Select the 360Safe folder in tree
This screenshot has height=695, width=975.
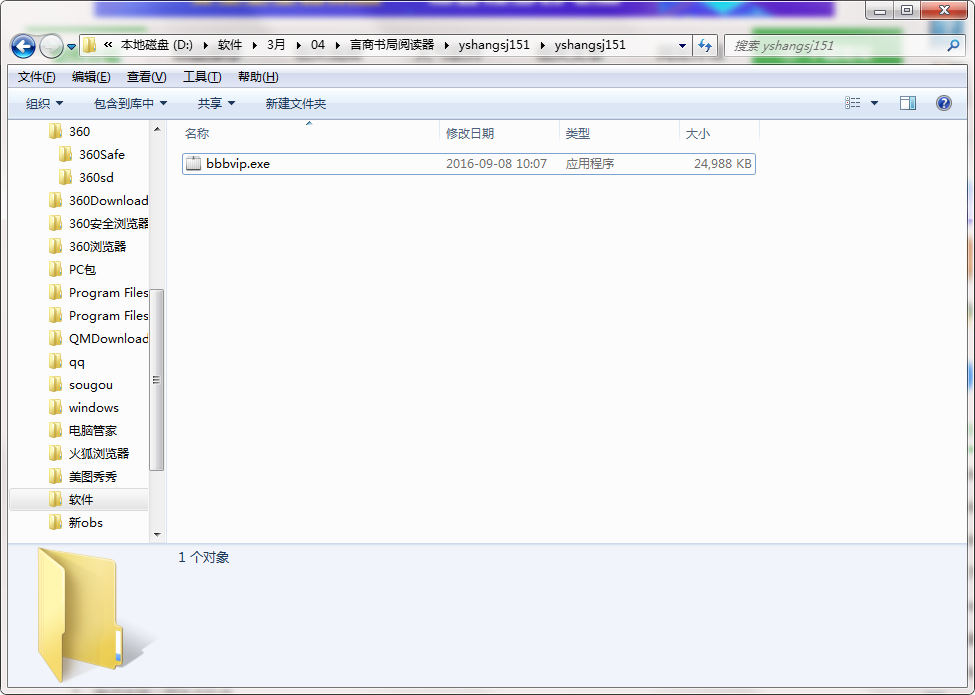(101, 154)
